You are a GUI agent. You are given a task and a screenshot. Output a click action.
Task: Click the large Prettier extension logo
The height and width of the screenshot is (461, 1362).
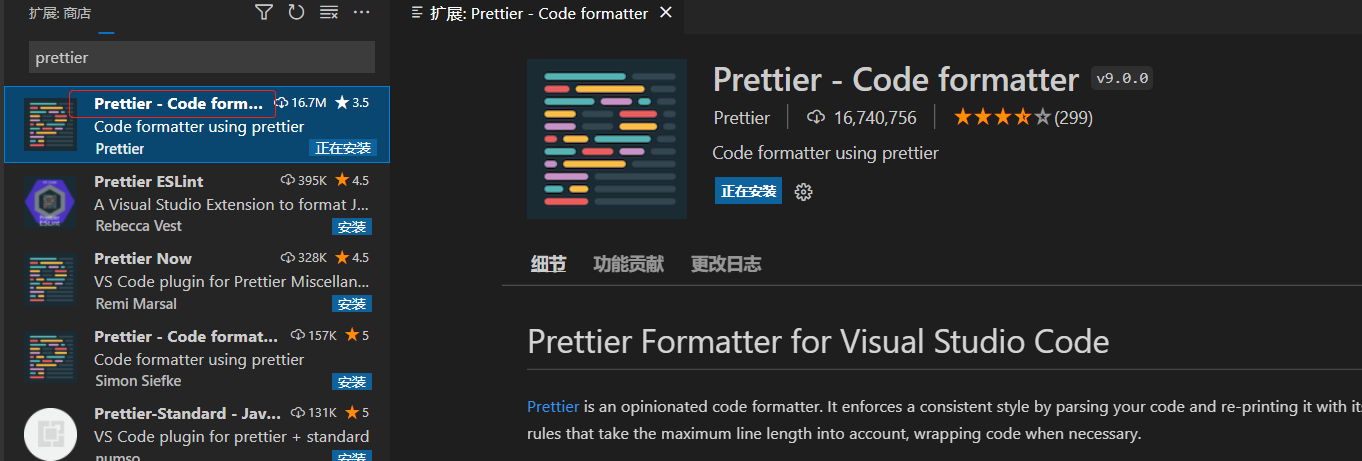click(x=607, y=139)
